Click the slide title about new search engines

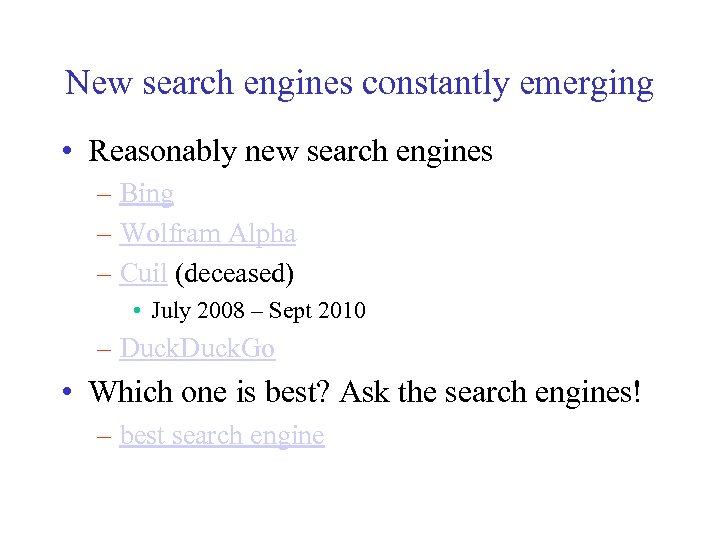(x=359, y=83)
